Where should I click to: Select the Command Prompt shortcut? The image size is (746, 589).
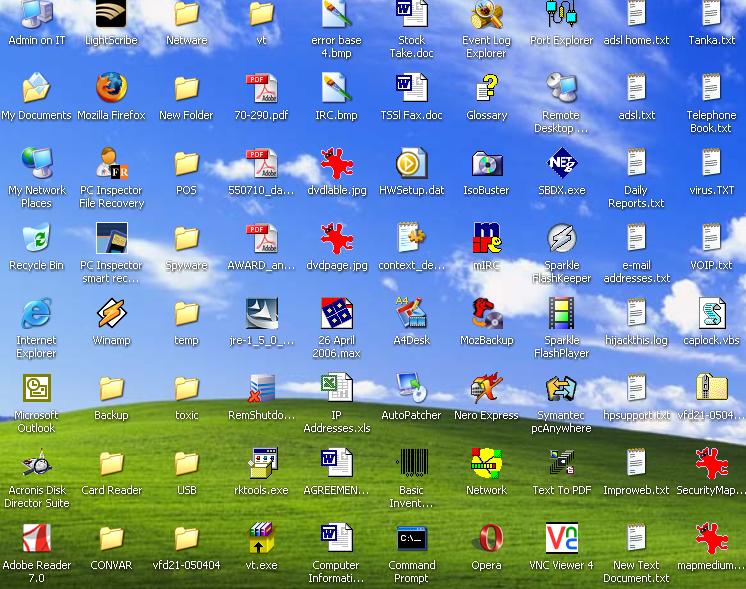(x=411, y=539)
